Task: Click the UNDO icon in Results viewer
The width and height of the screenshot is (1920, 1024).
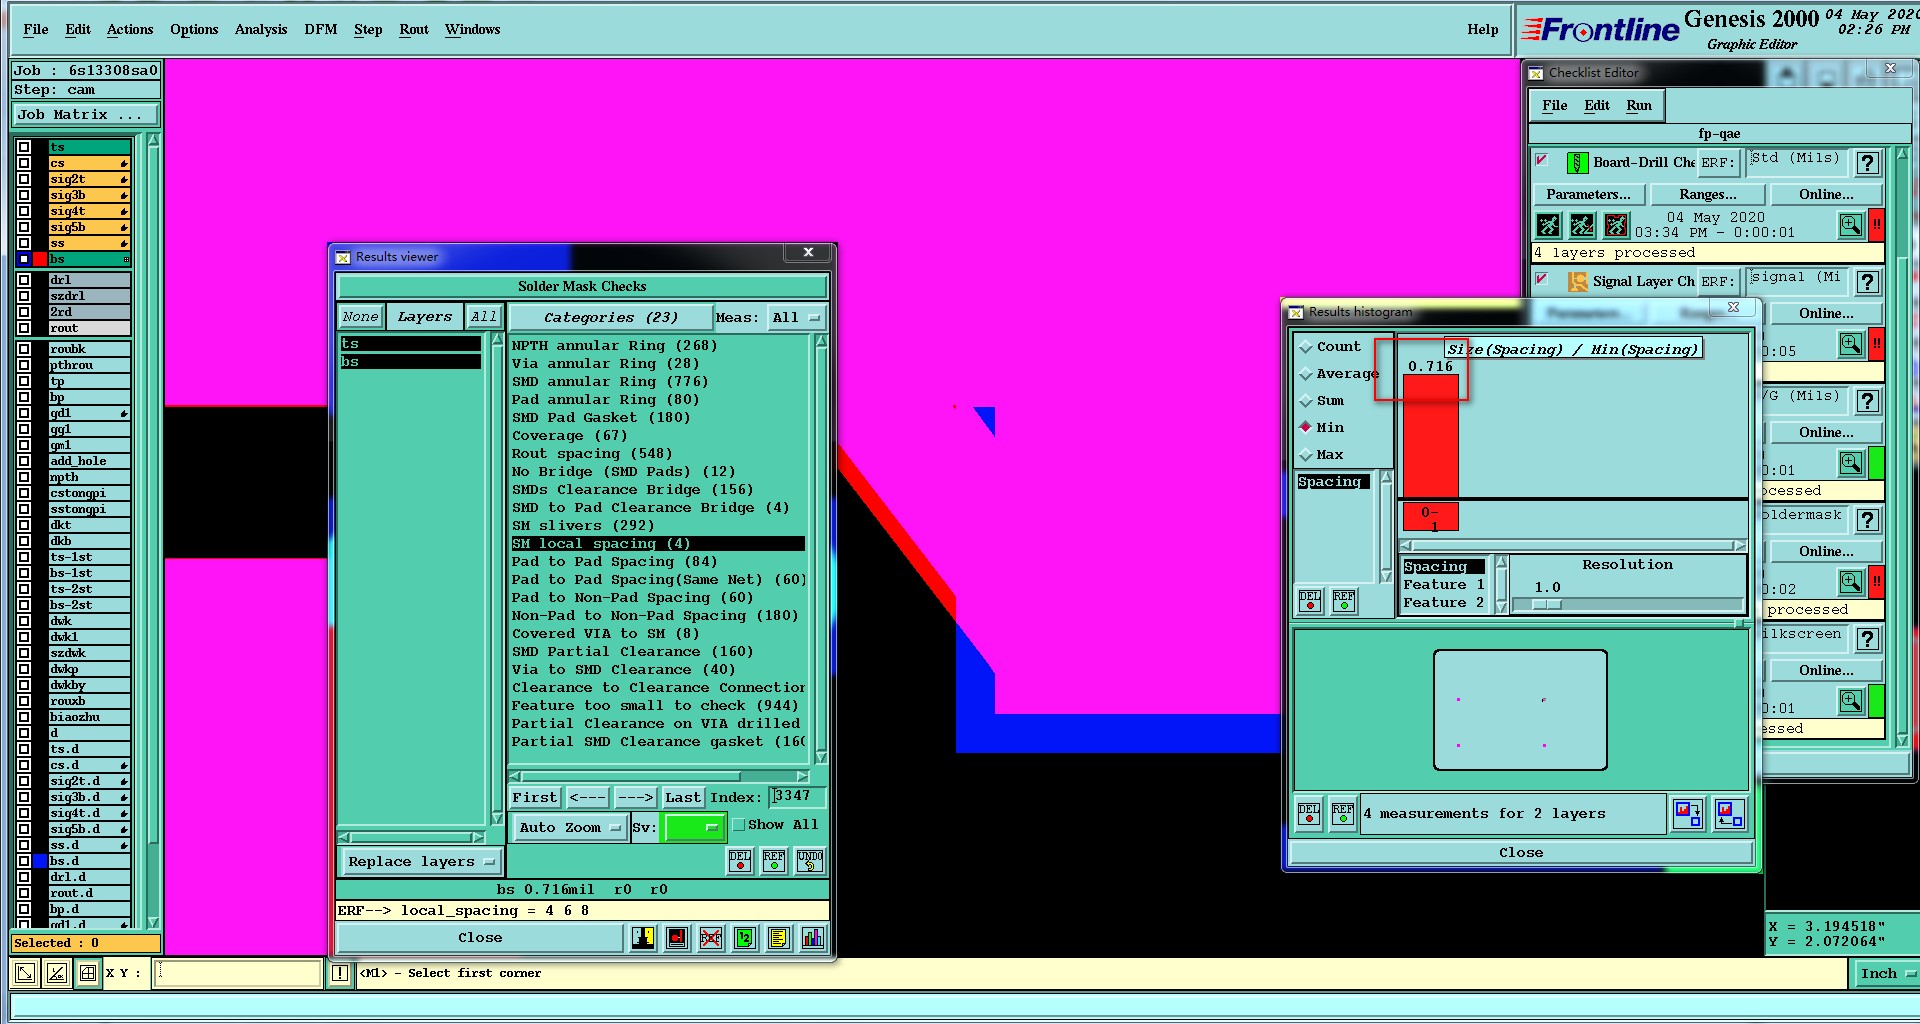Action: [x=810, y=861]
